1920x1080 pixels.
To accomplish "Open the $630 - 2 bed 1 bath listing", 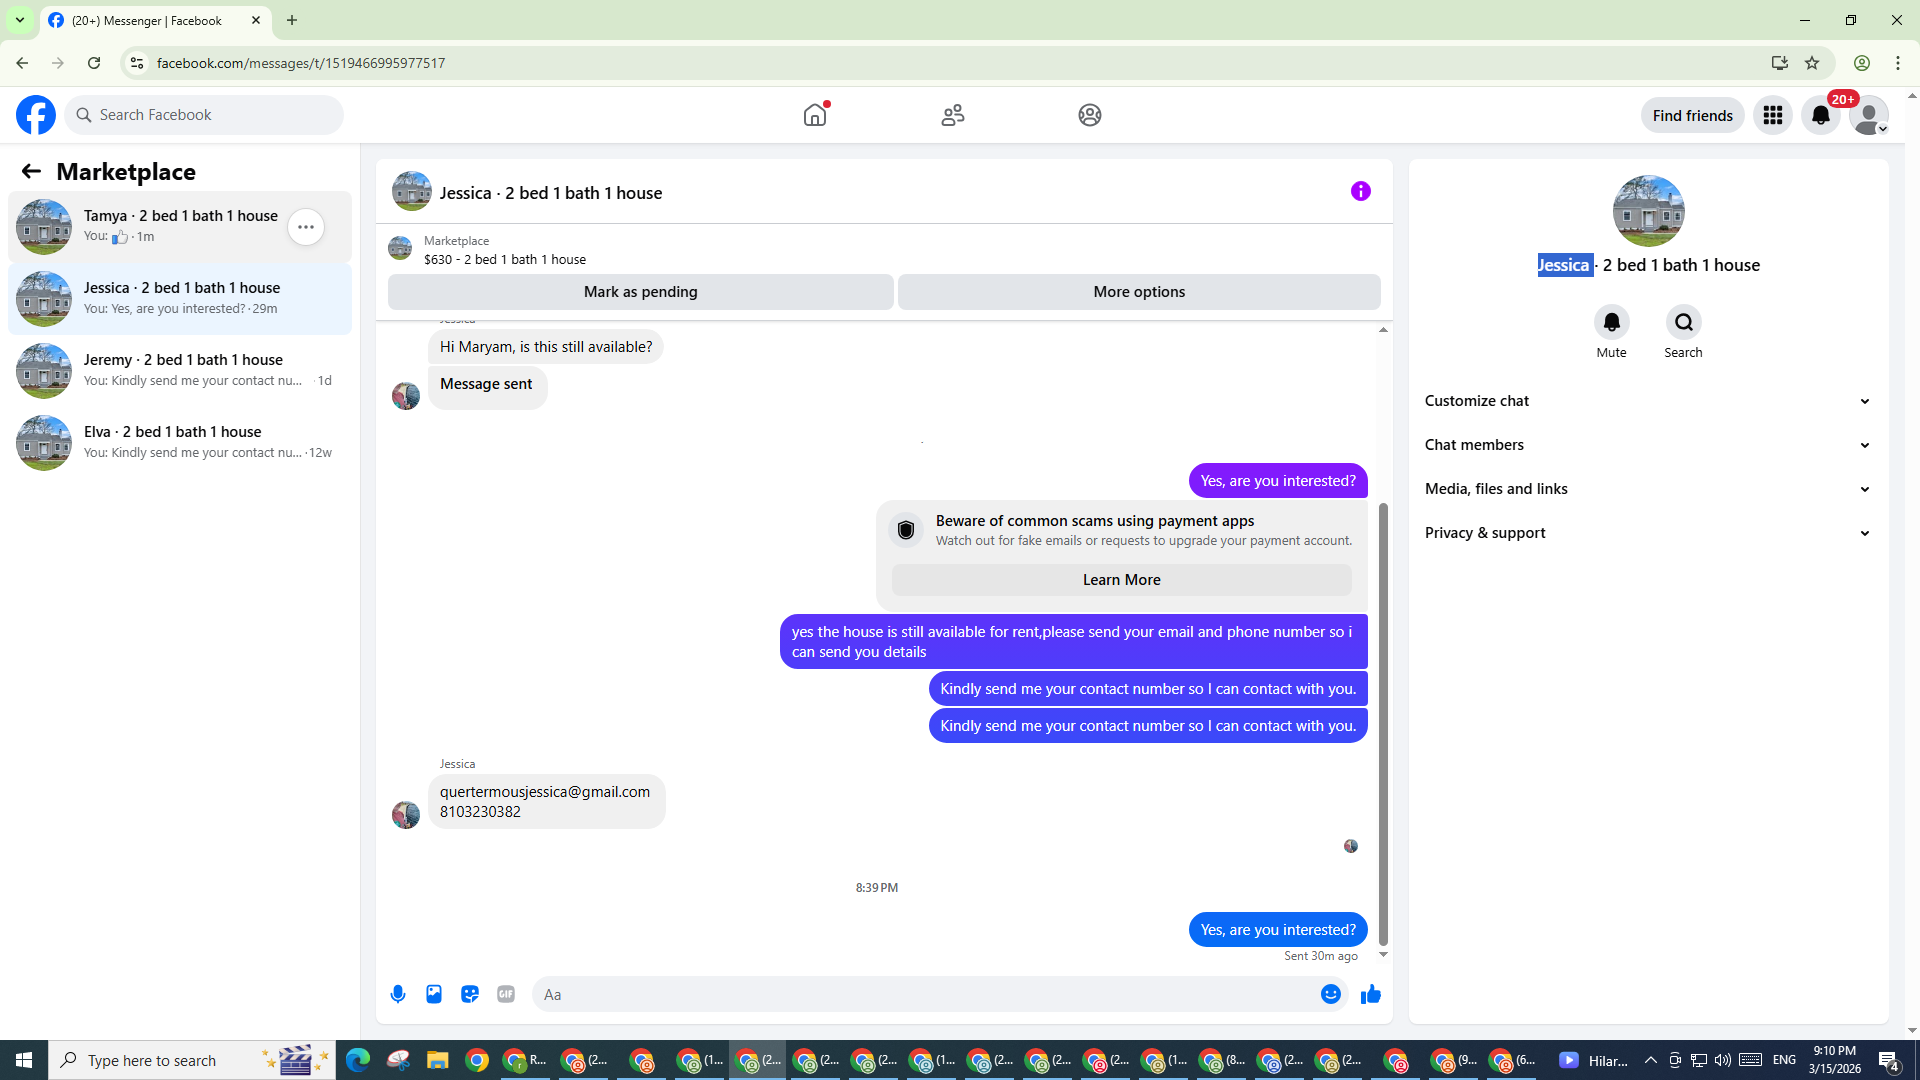I will [505, 259].
